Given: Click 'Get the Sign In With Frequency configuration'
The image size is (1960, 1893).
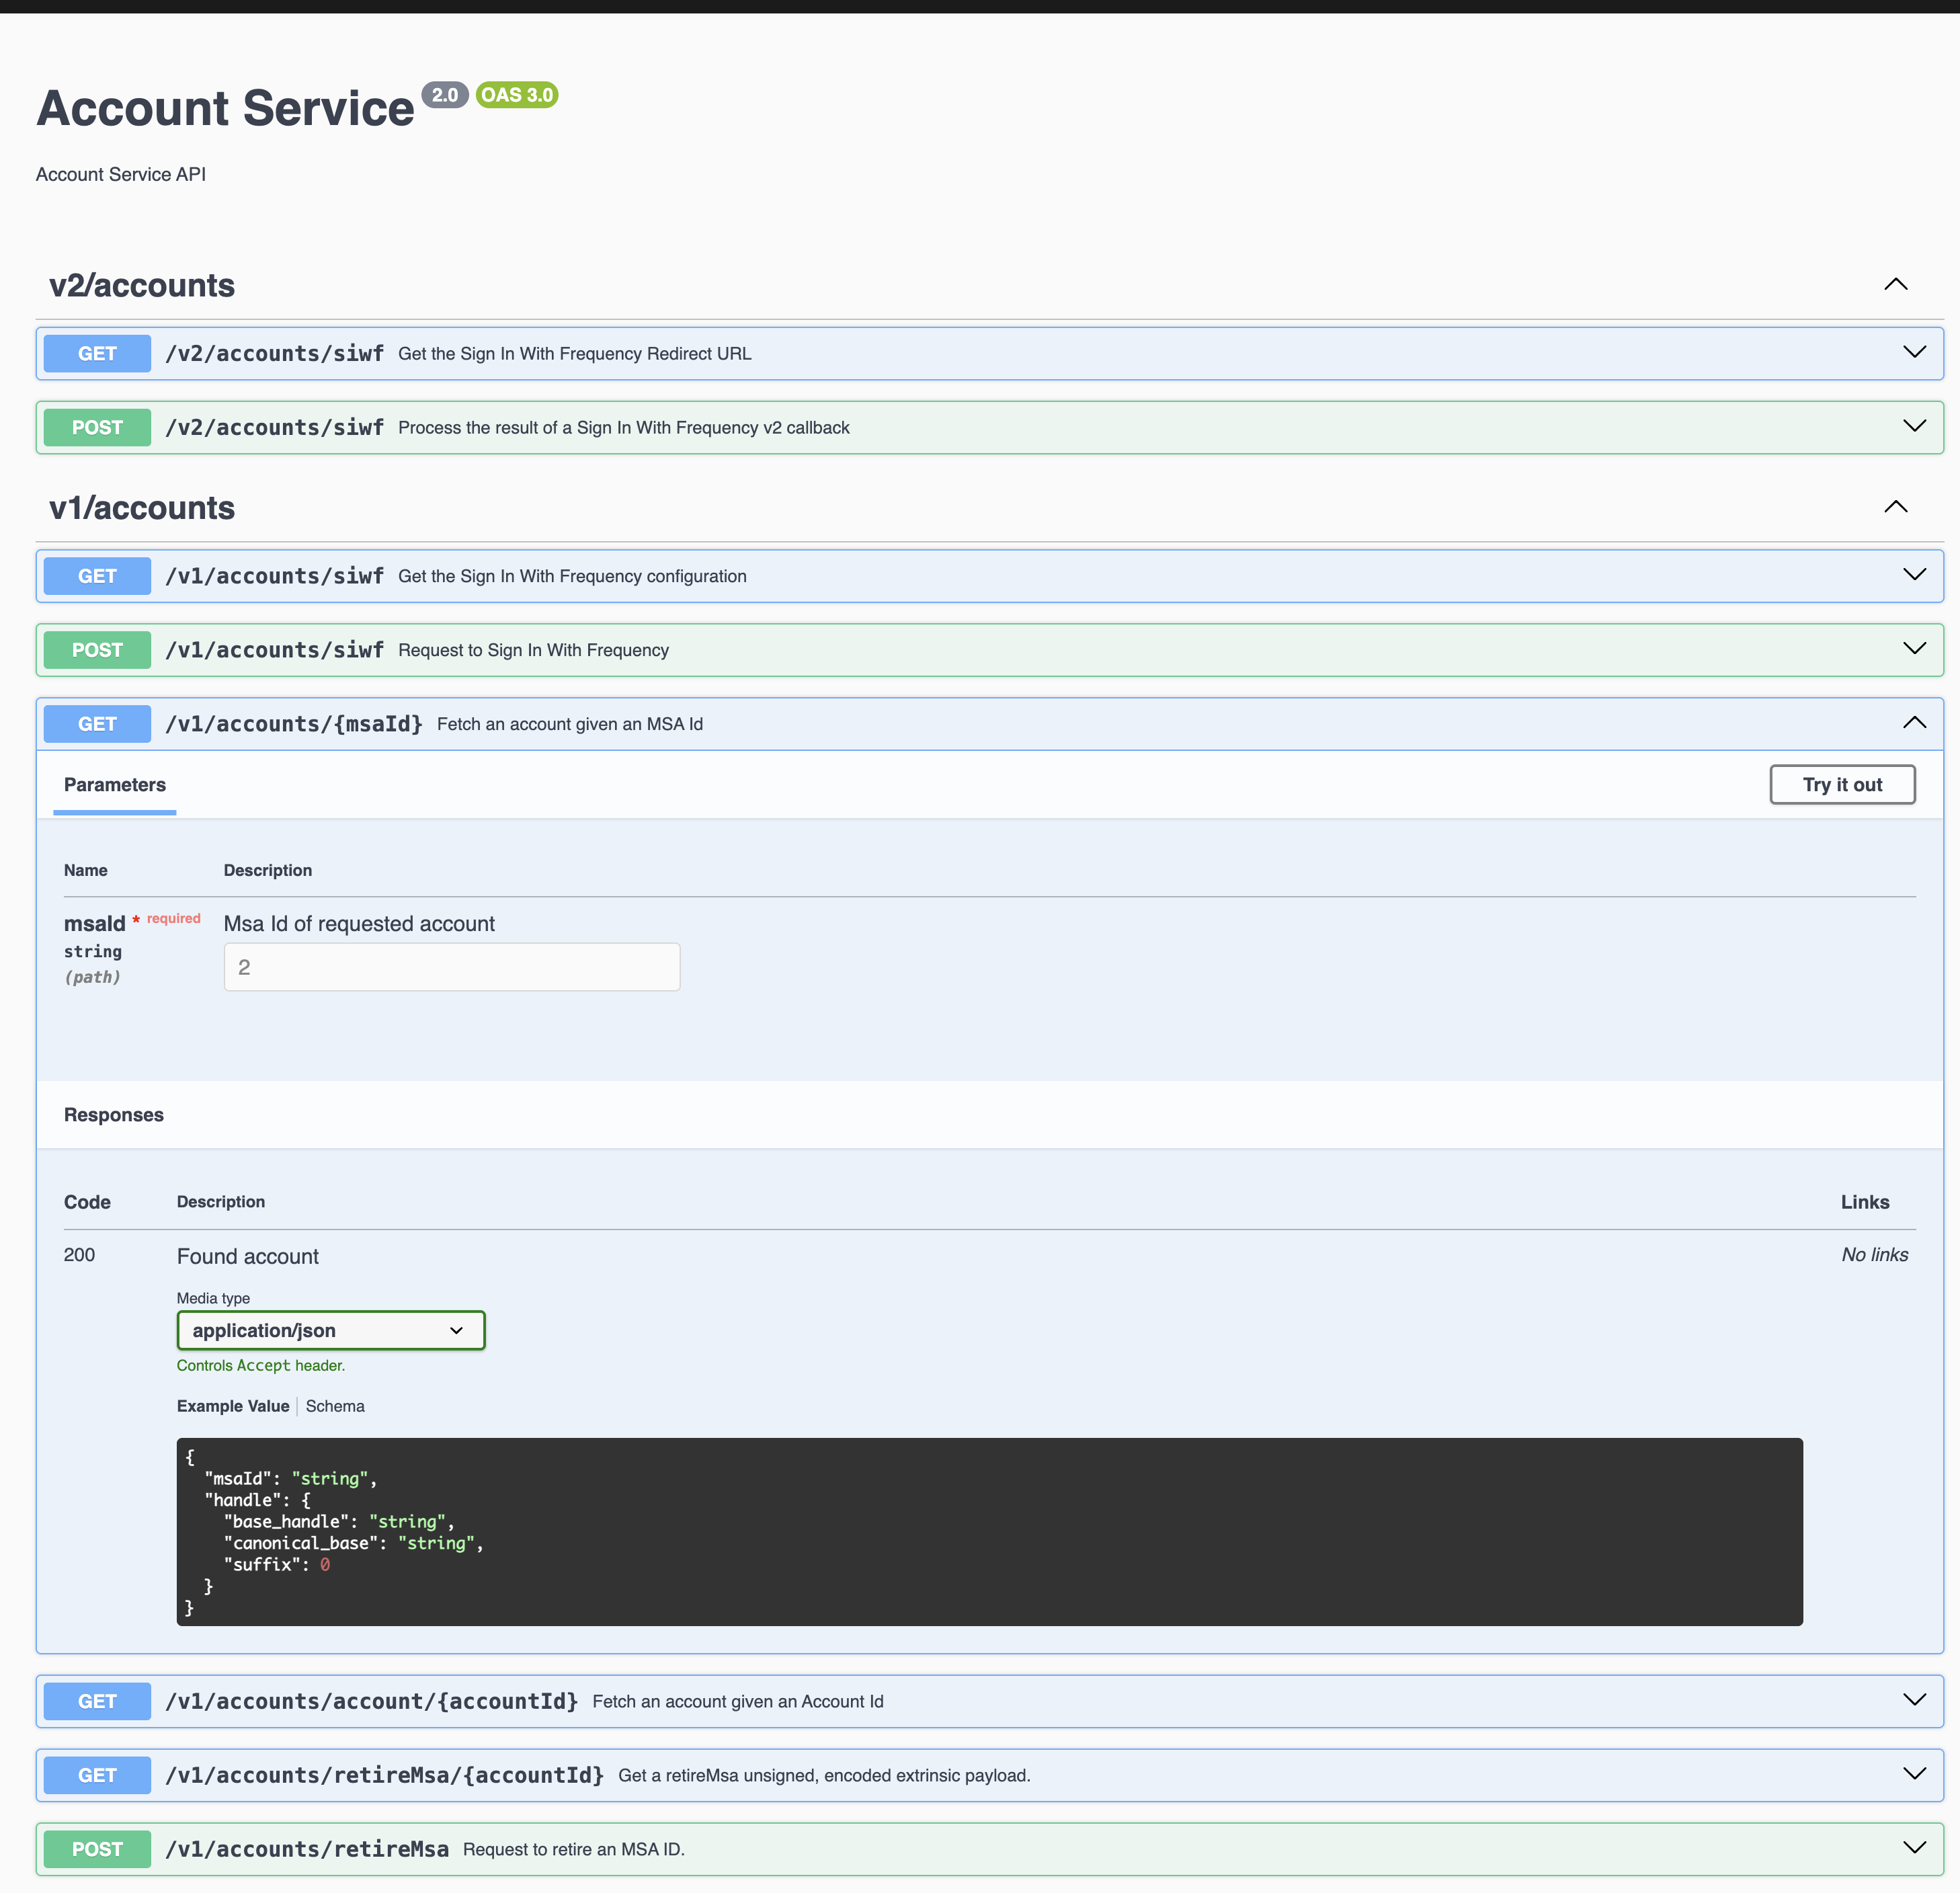Looking at the screenshot, I should coord(572,577).
